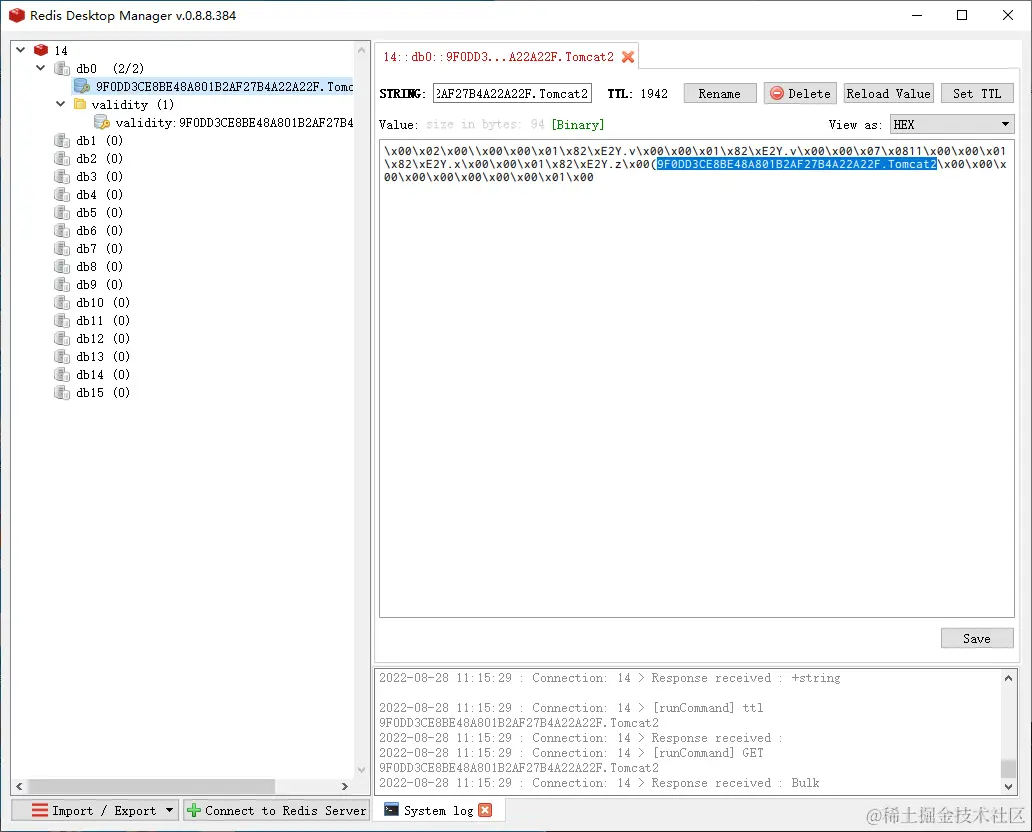Click the db4 database icon

tap(62, 194)
